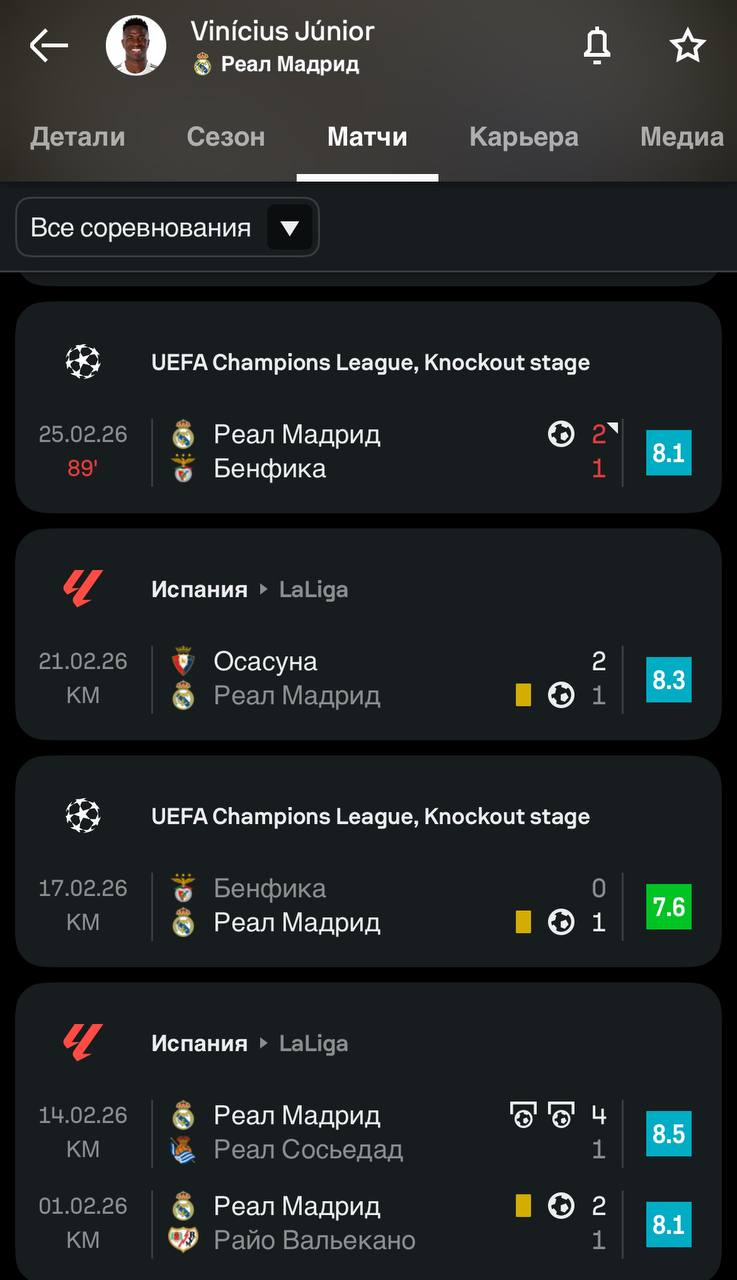Open Vinícius Júnior's profile photo
This screenshot has height=1280, width=737.
[x=136, y=45]
